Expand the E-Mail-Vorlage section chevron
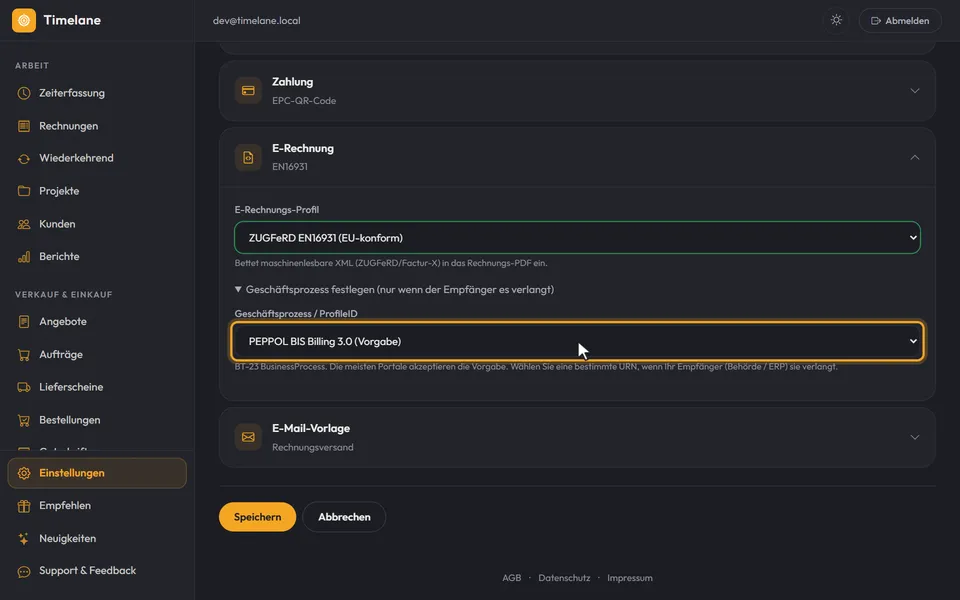 (x=914, y=437)
